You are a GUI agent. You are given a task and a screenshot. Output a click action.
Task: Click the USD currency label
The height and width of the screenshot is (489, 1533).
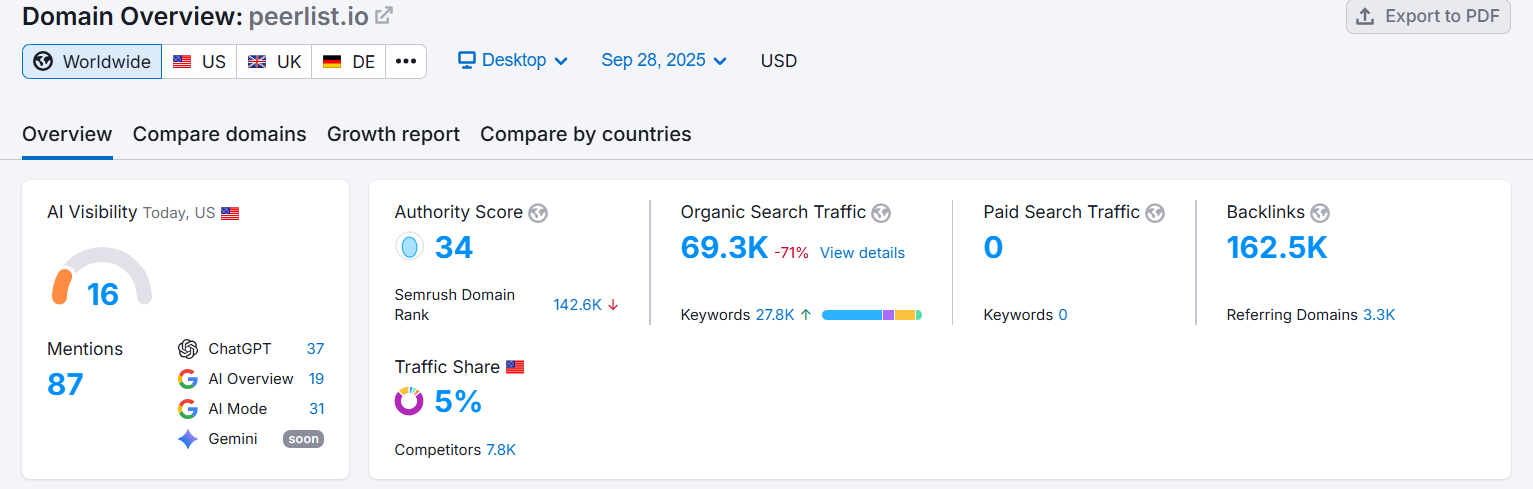[779, 61]
